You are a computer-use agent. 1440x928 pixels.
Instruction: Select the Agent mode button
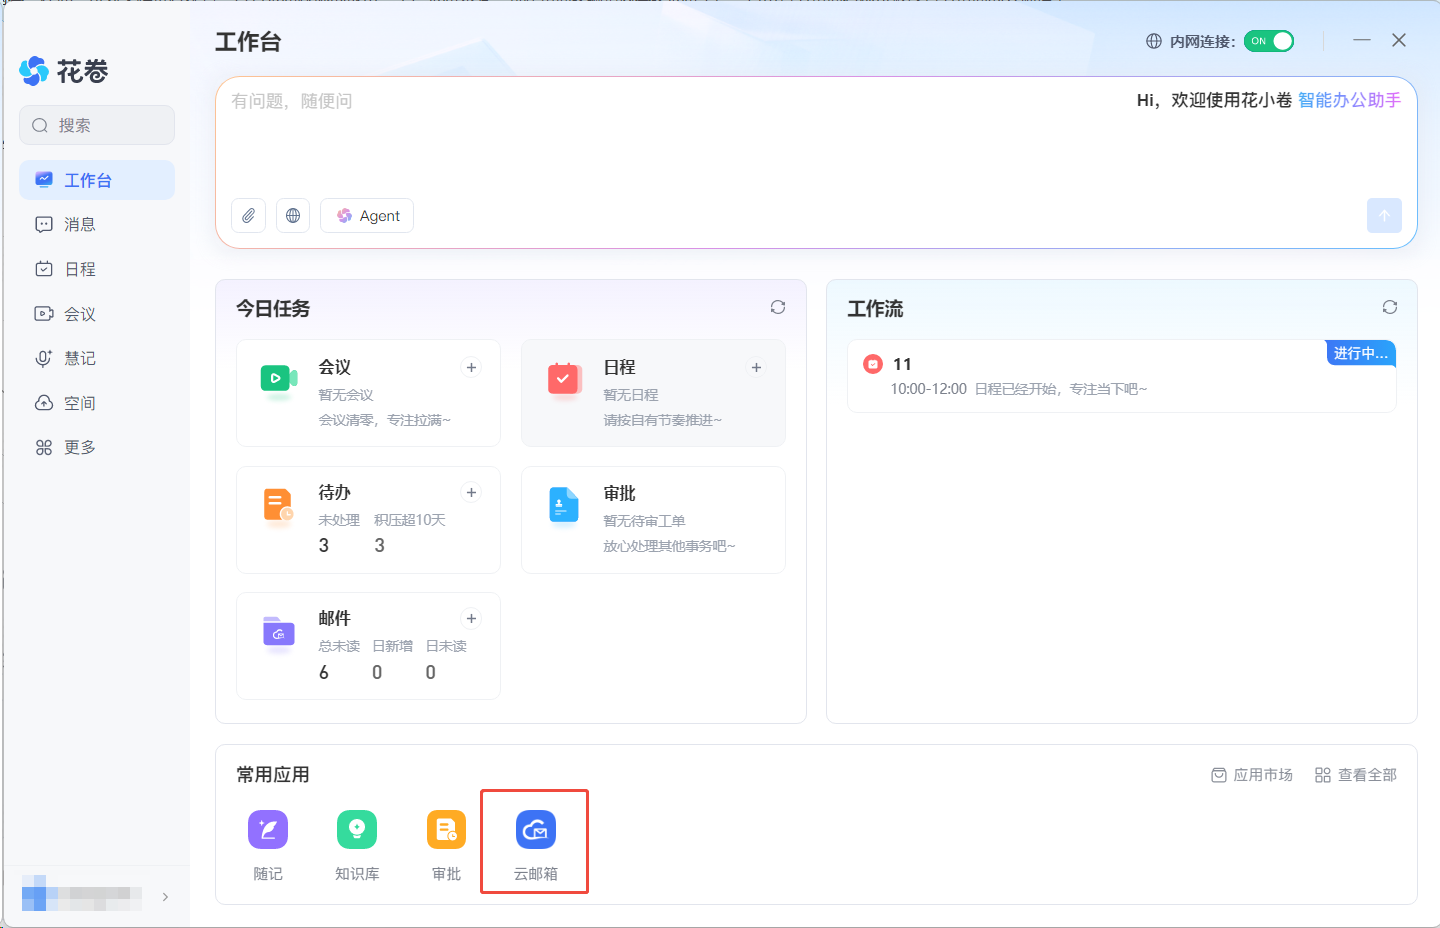pyautogui.click(x=367, y=216)
